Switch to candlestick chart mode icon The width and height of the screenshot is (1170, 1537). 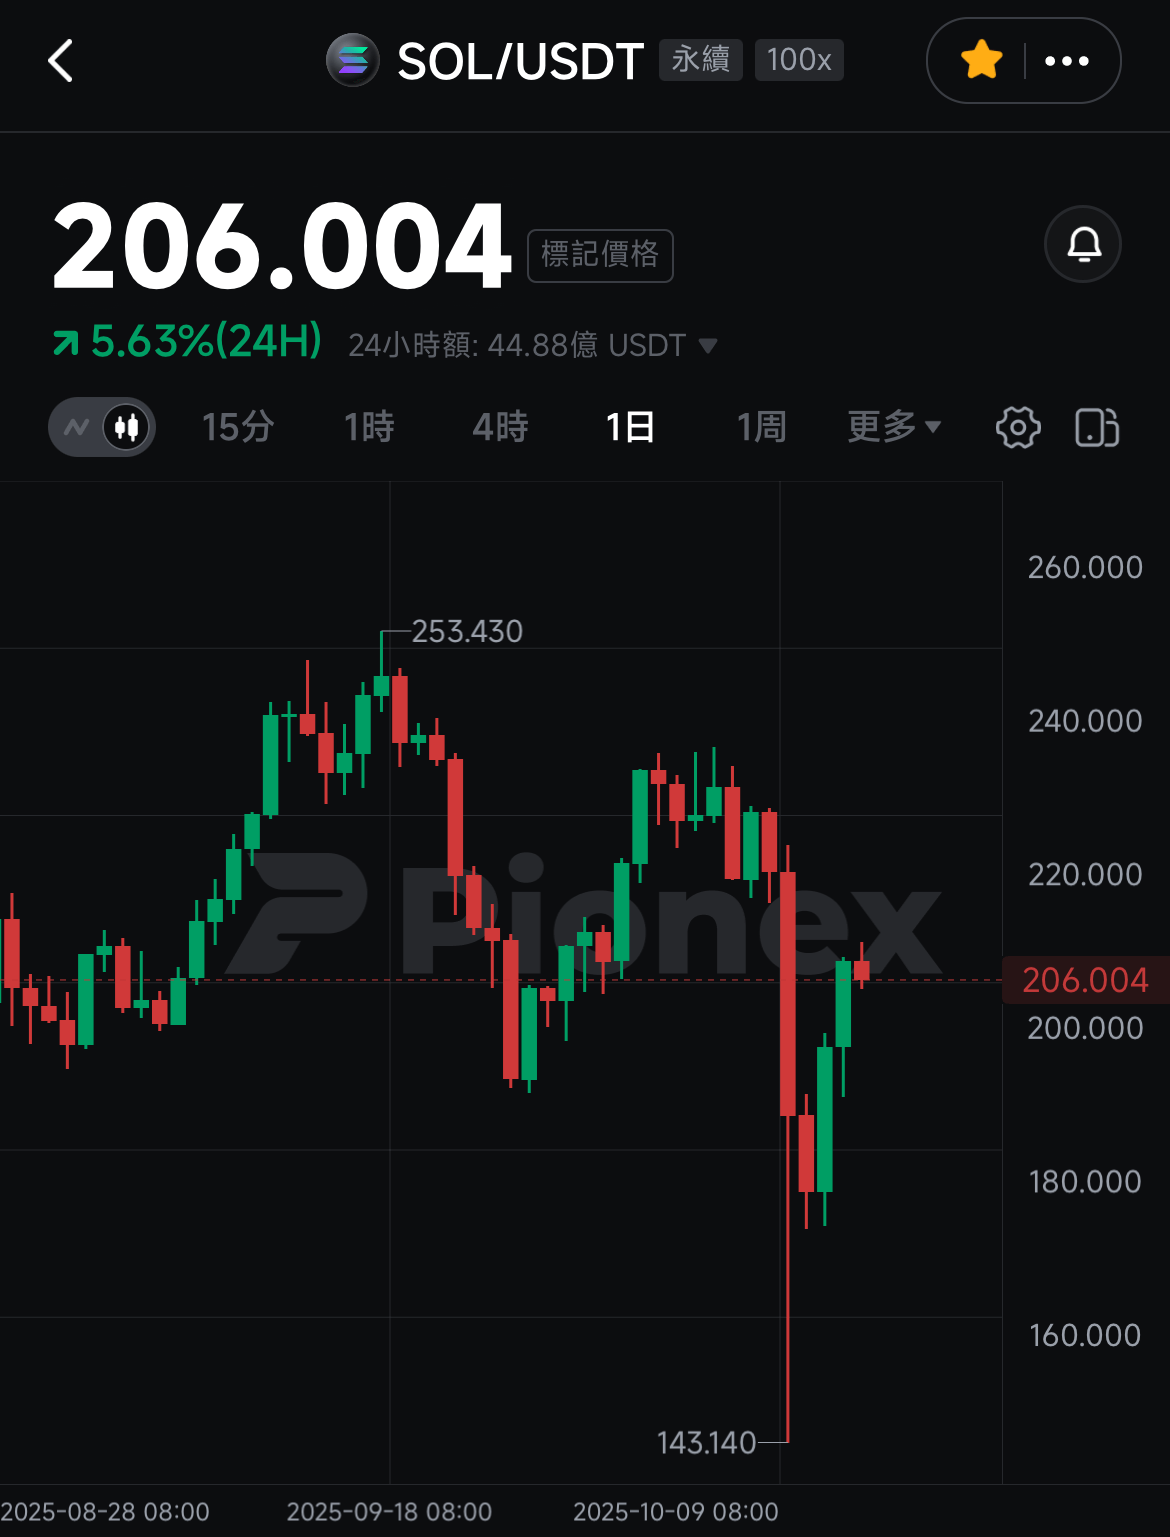(x=127, y=427)
